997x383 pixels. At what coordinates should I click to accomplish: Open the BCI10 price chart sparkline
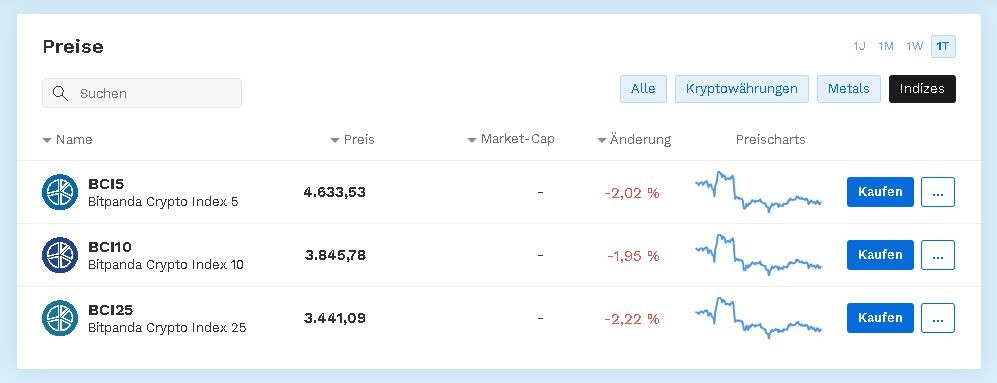pyautogui.click(x=759, y=254)
